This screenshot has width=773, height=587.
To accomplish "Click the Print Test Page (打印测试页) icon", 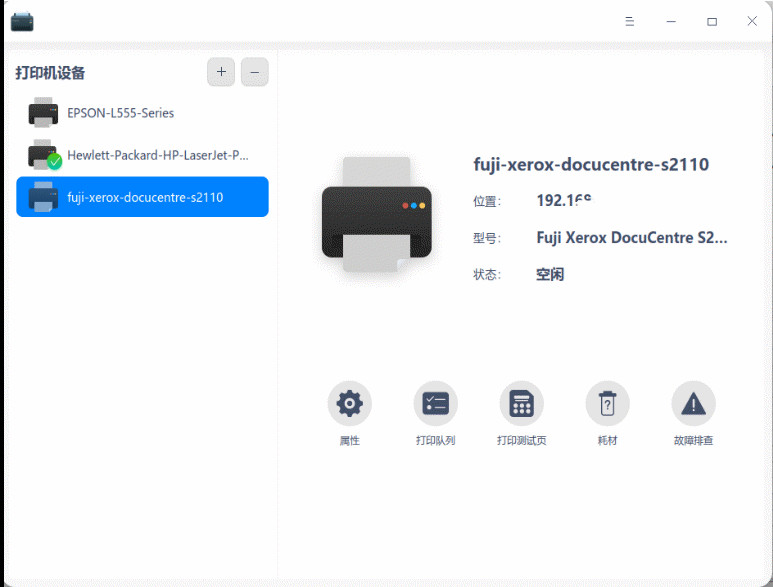I will (522, 403).
